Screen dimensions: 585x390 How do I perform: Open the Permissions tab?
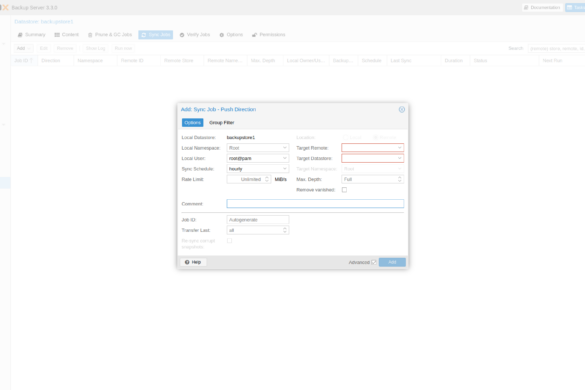click(x=269, y=35)
